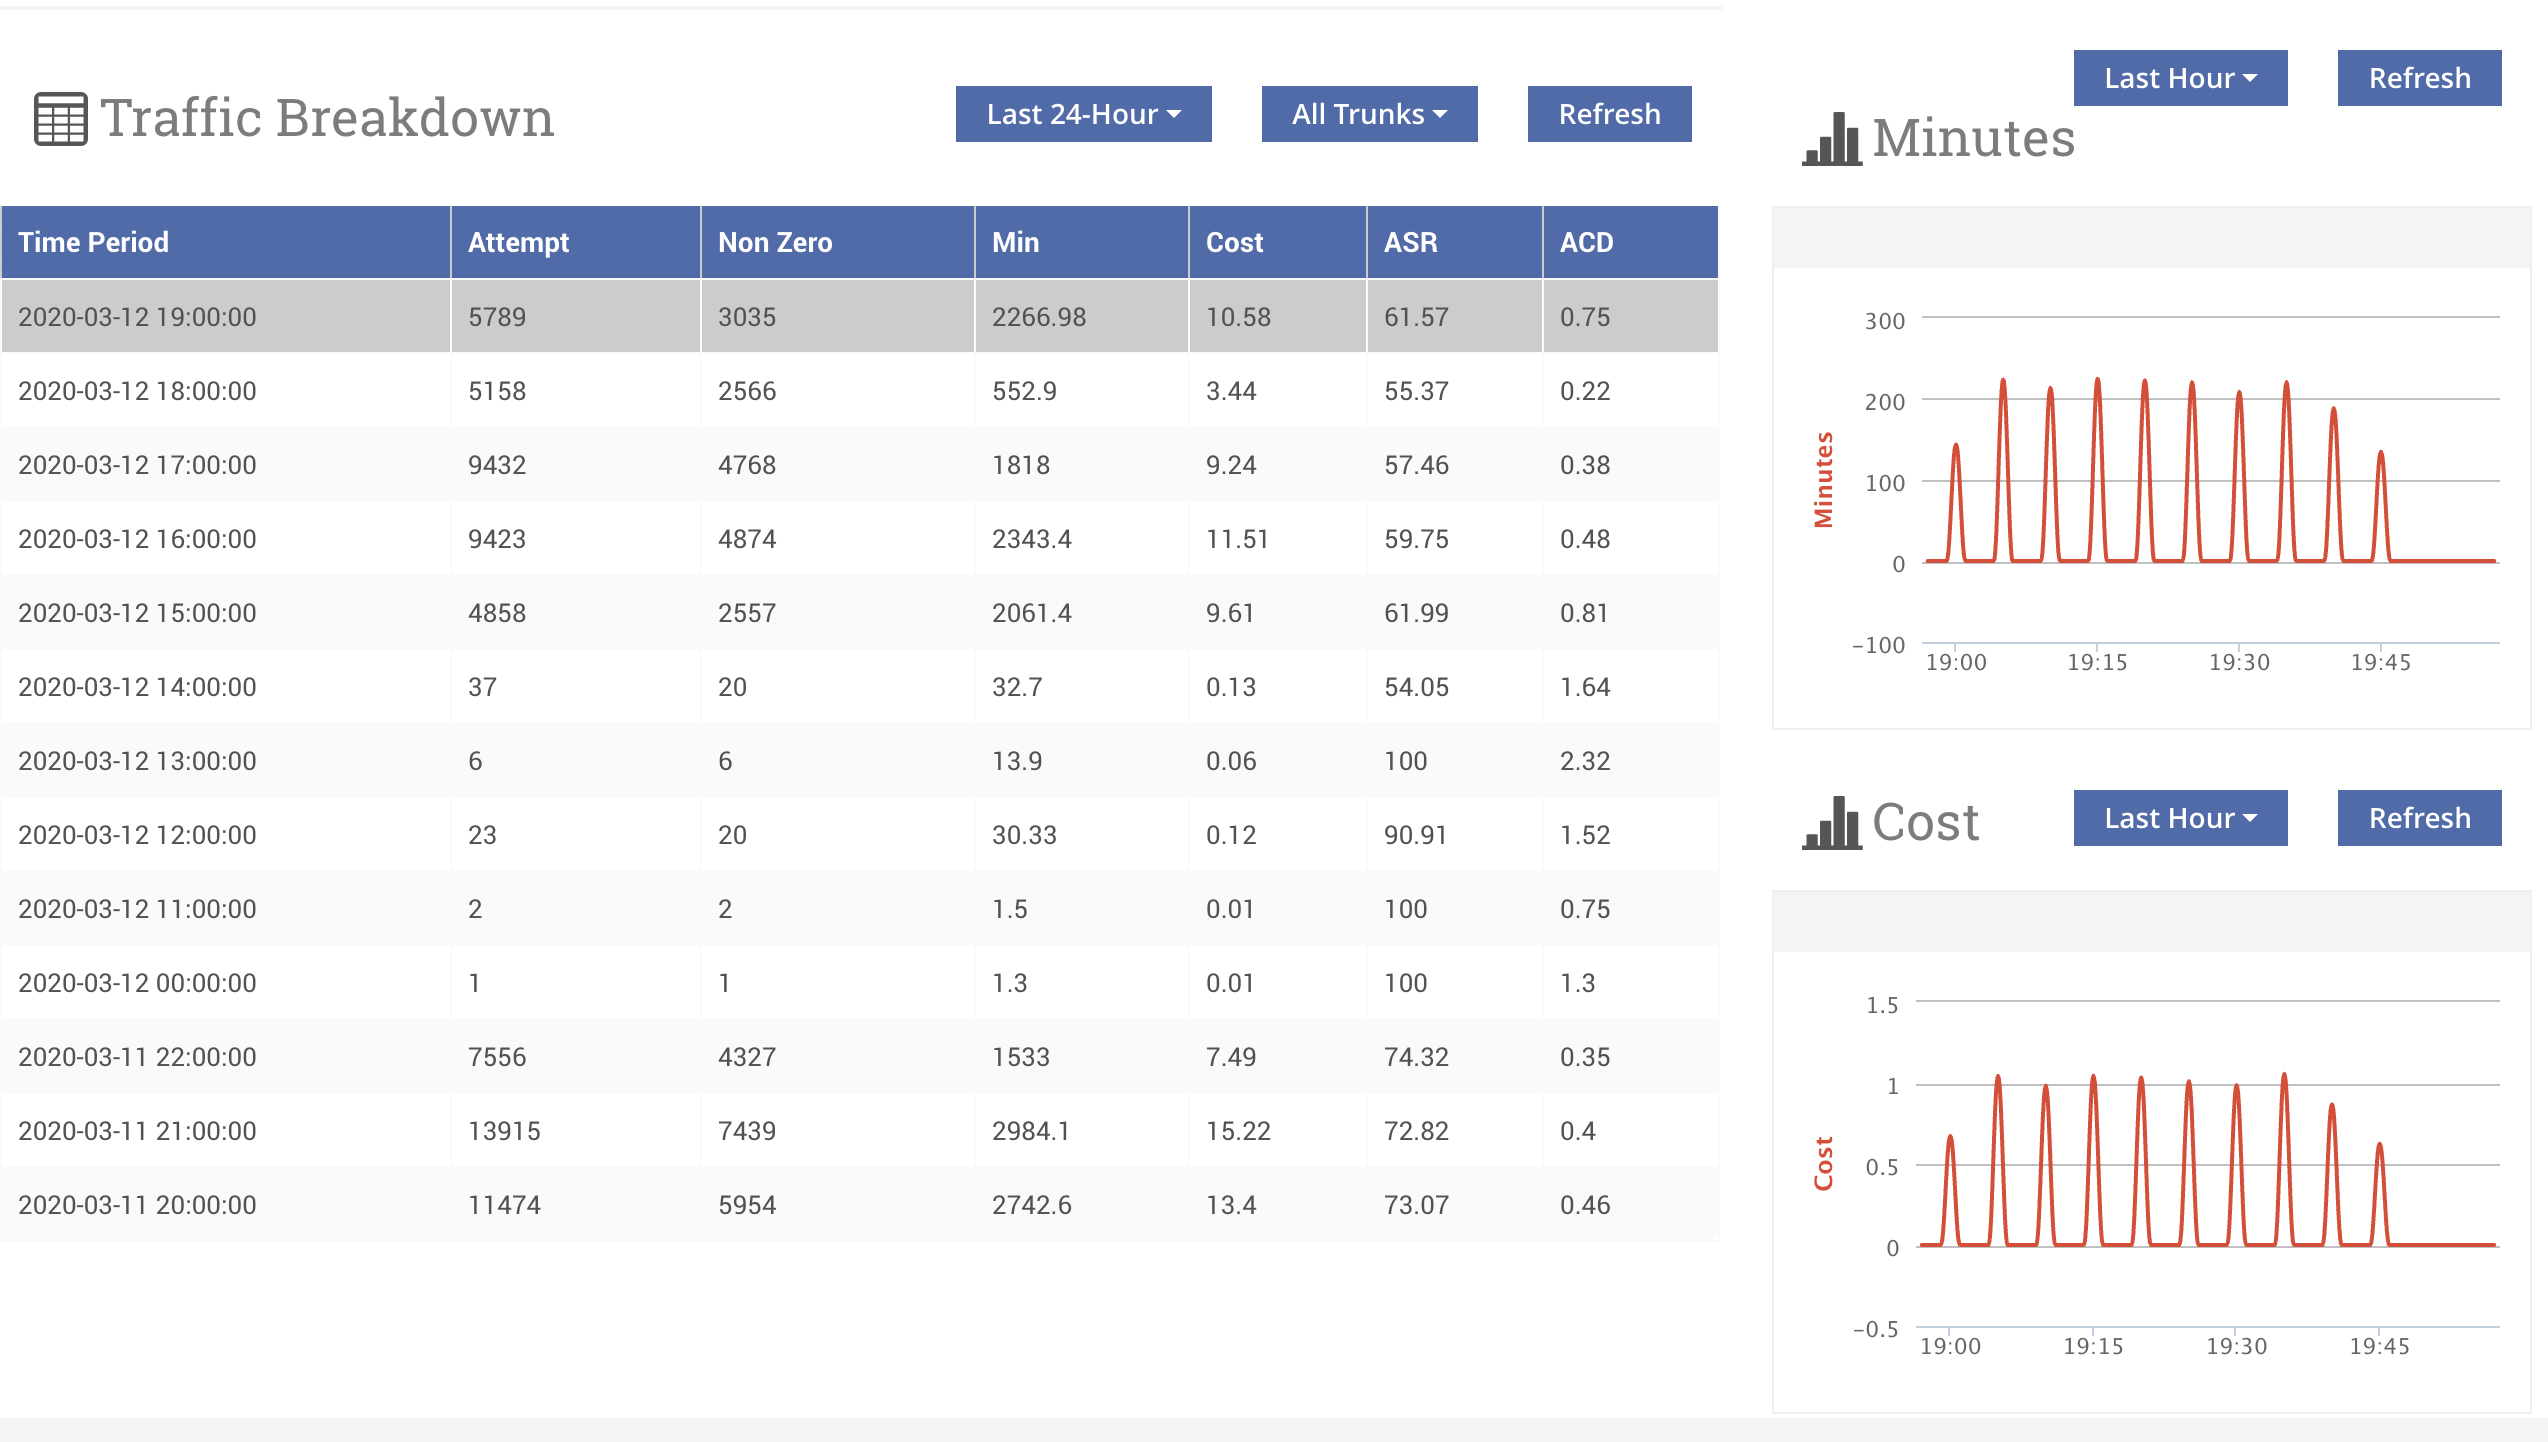Screen dimensions: 2548x1442
Task: Click the Time Period column header
Action: [93, 242]
